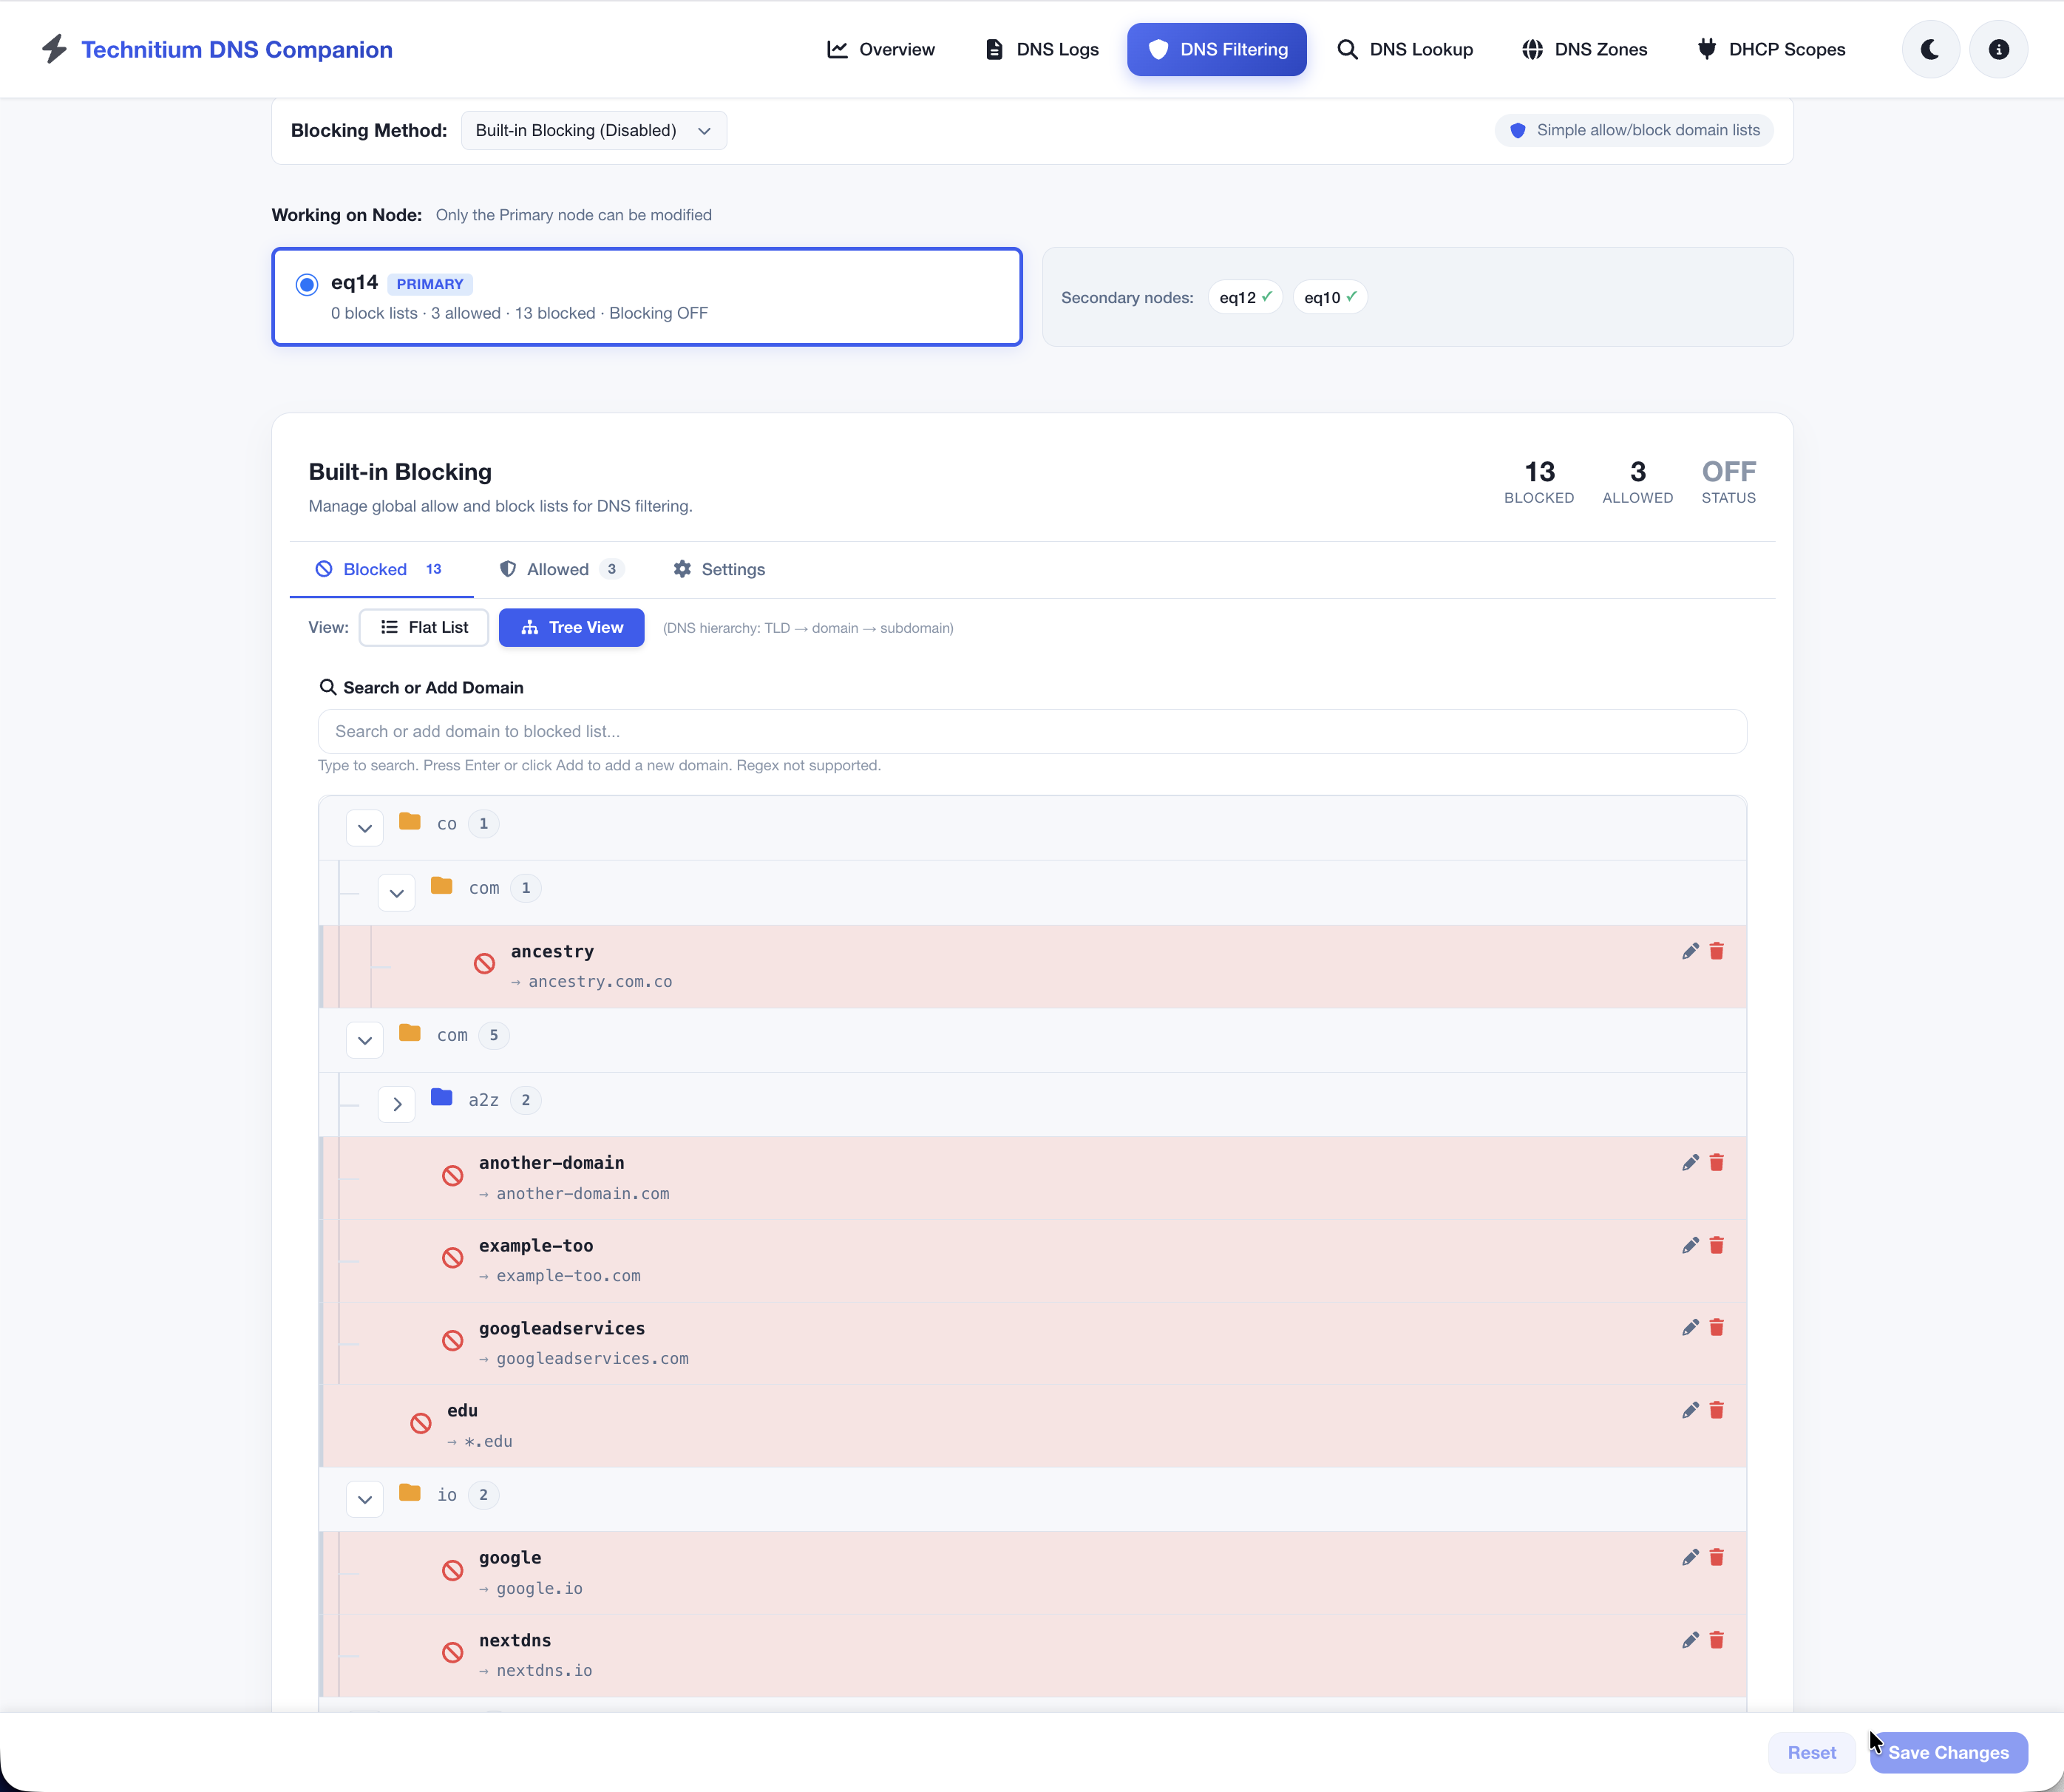
Task: Click inside the domain search input field
Action: pos(1030,731)
